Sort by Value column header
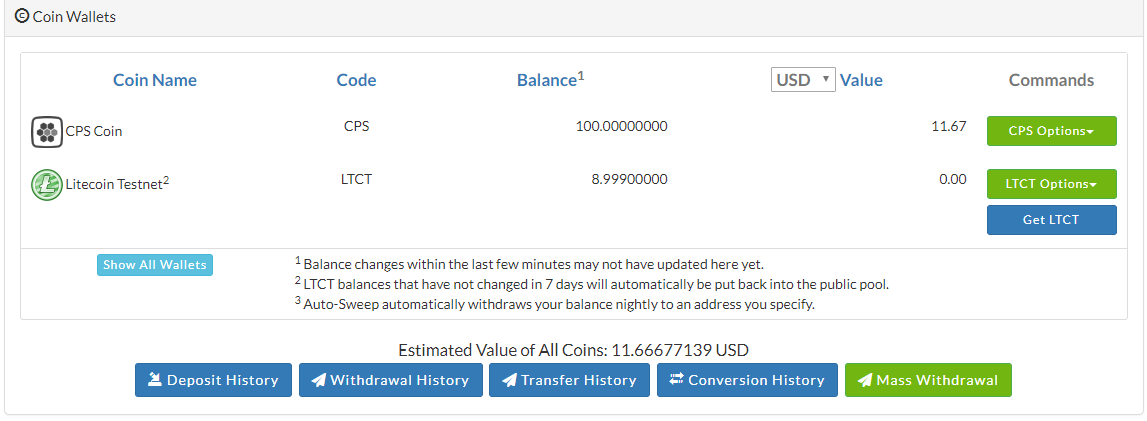Screen dimensions: 1147x421 point(861,80)
